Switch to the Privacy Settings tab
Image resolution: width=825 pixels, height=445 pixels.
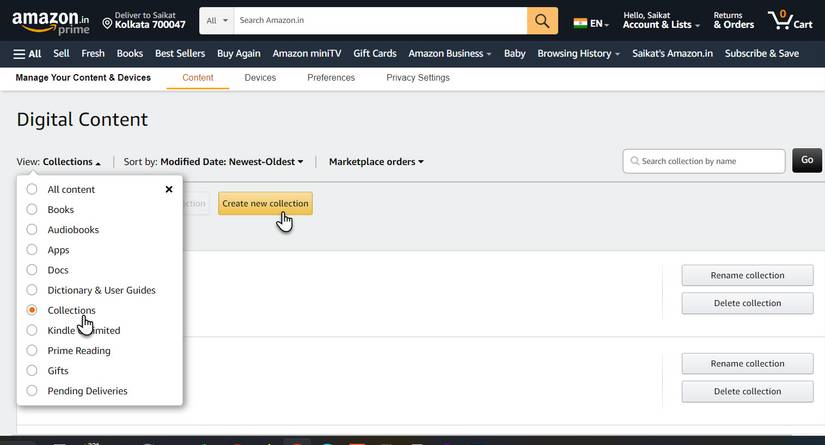tap(418, 78)
